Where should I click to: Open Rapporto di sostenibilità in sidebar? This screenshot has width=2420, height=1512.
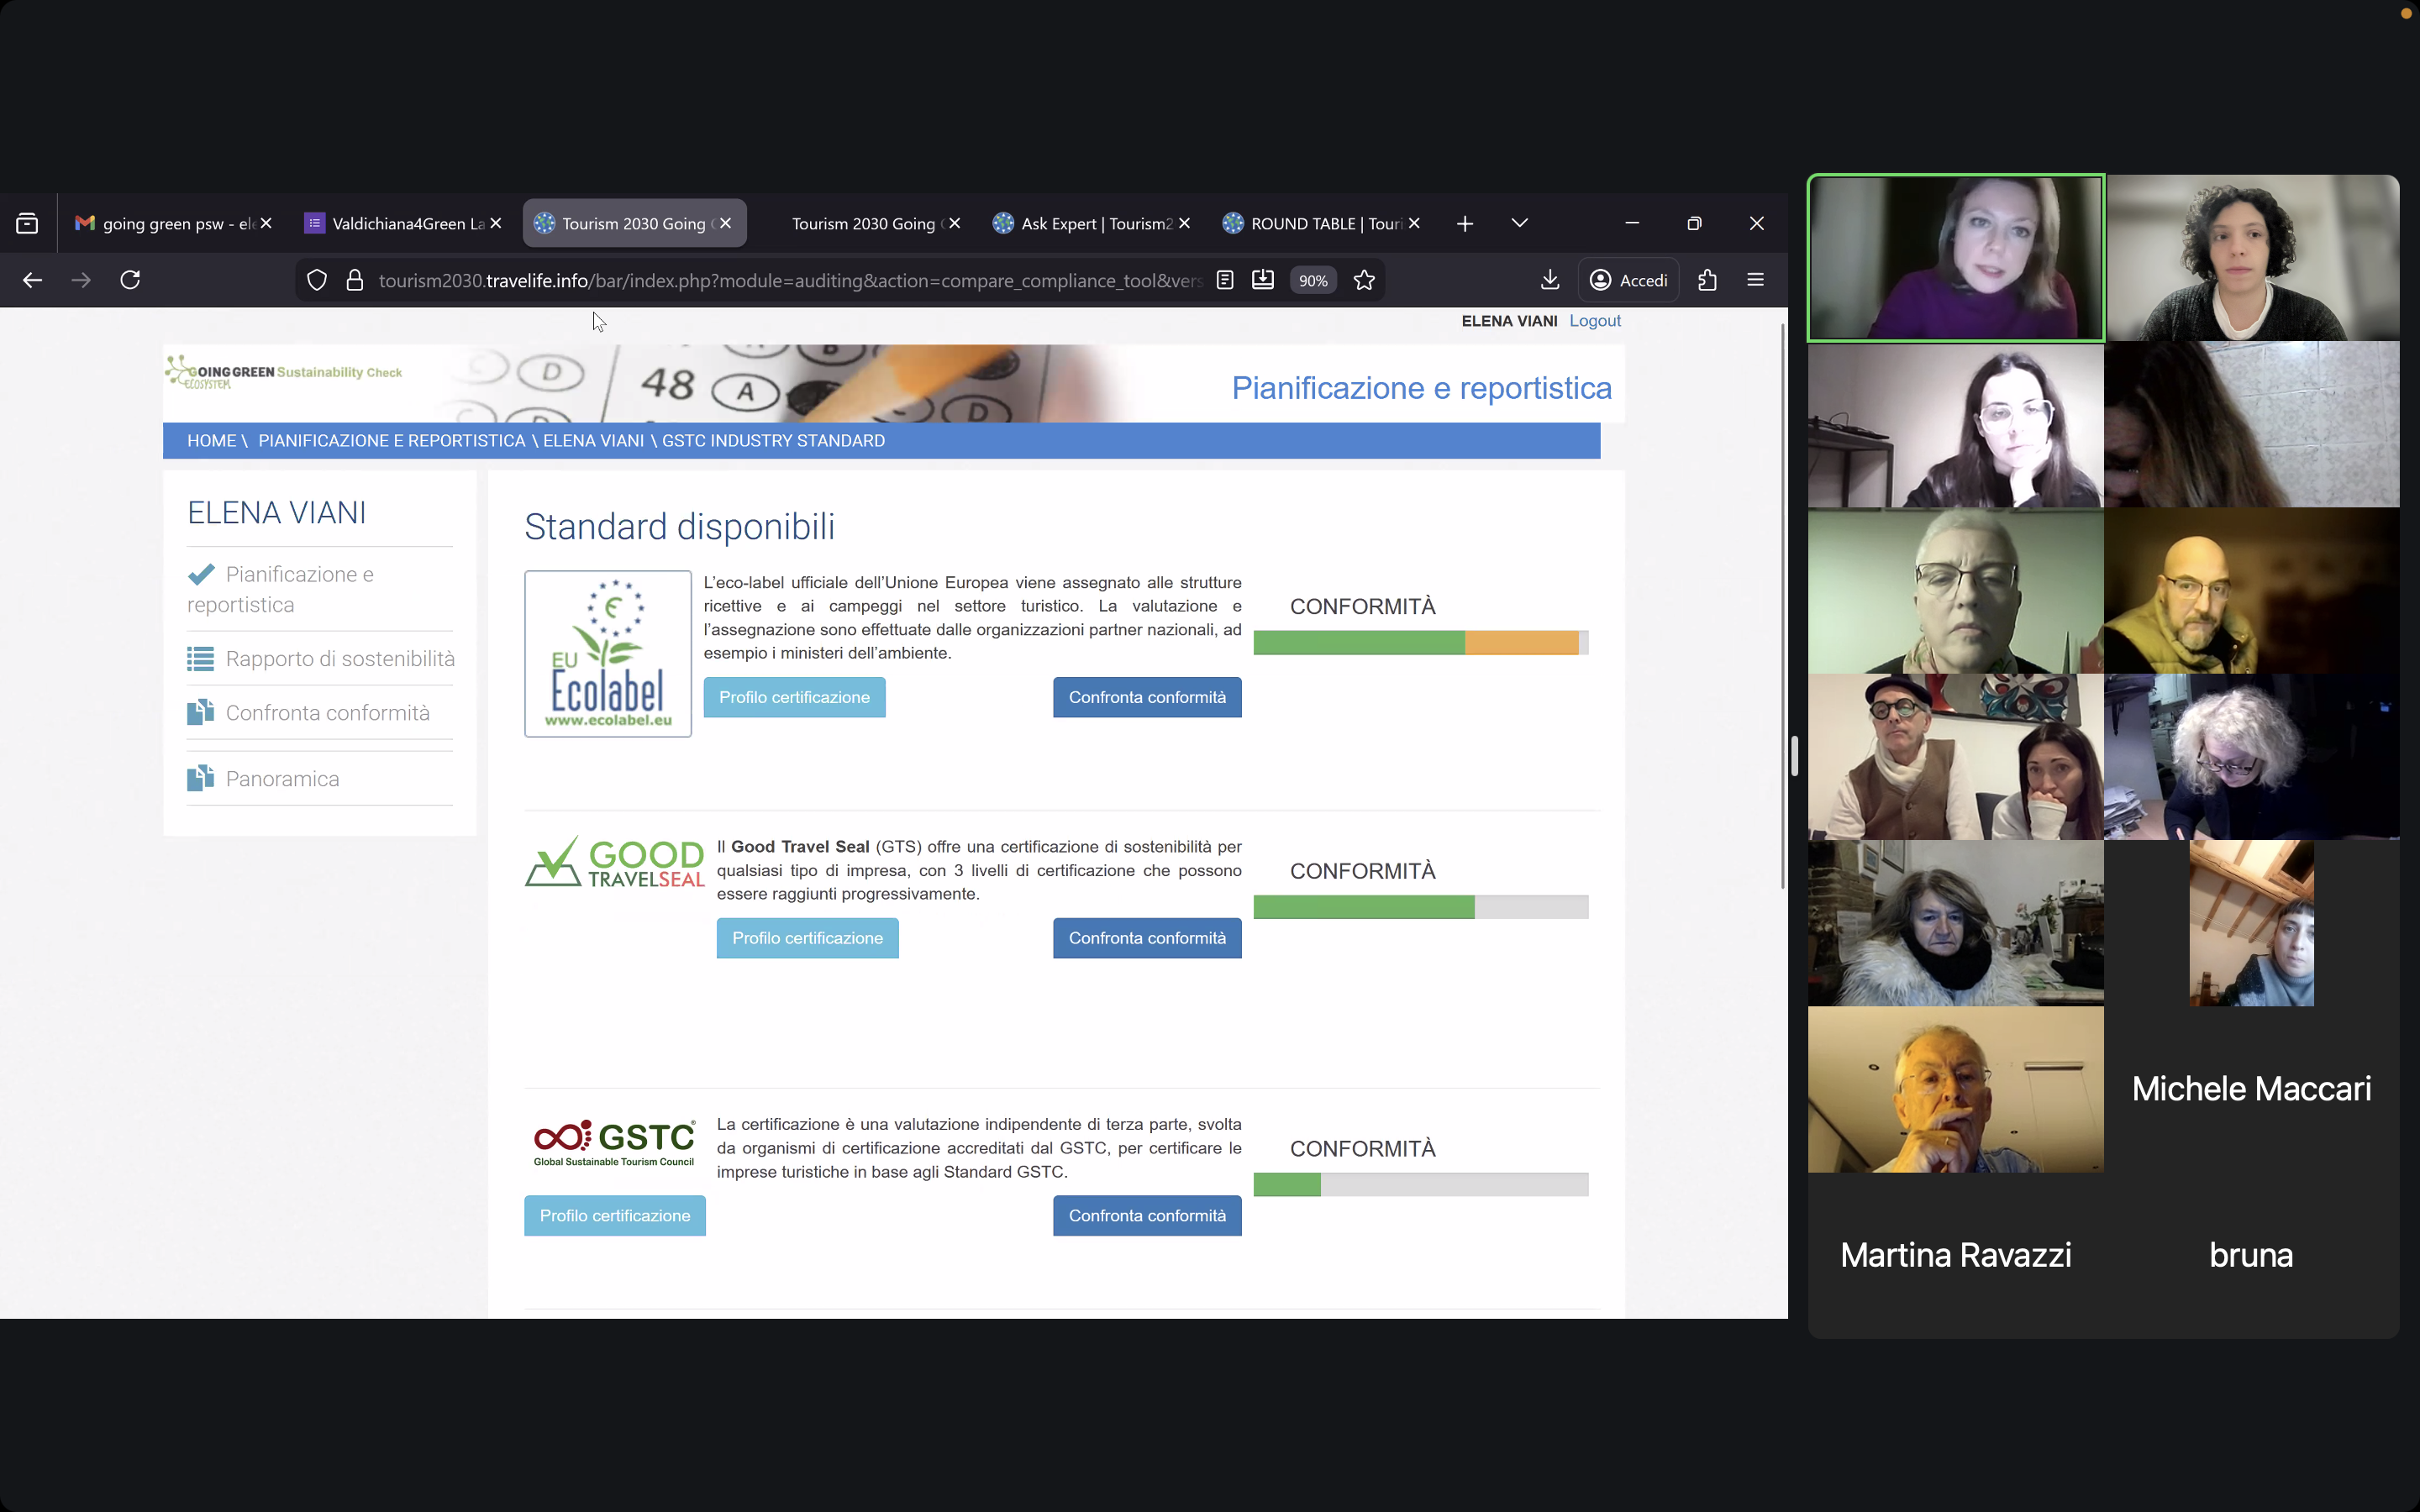(339, 658)
